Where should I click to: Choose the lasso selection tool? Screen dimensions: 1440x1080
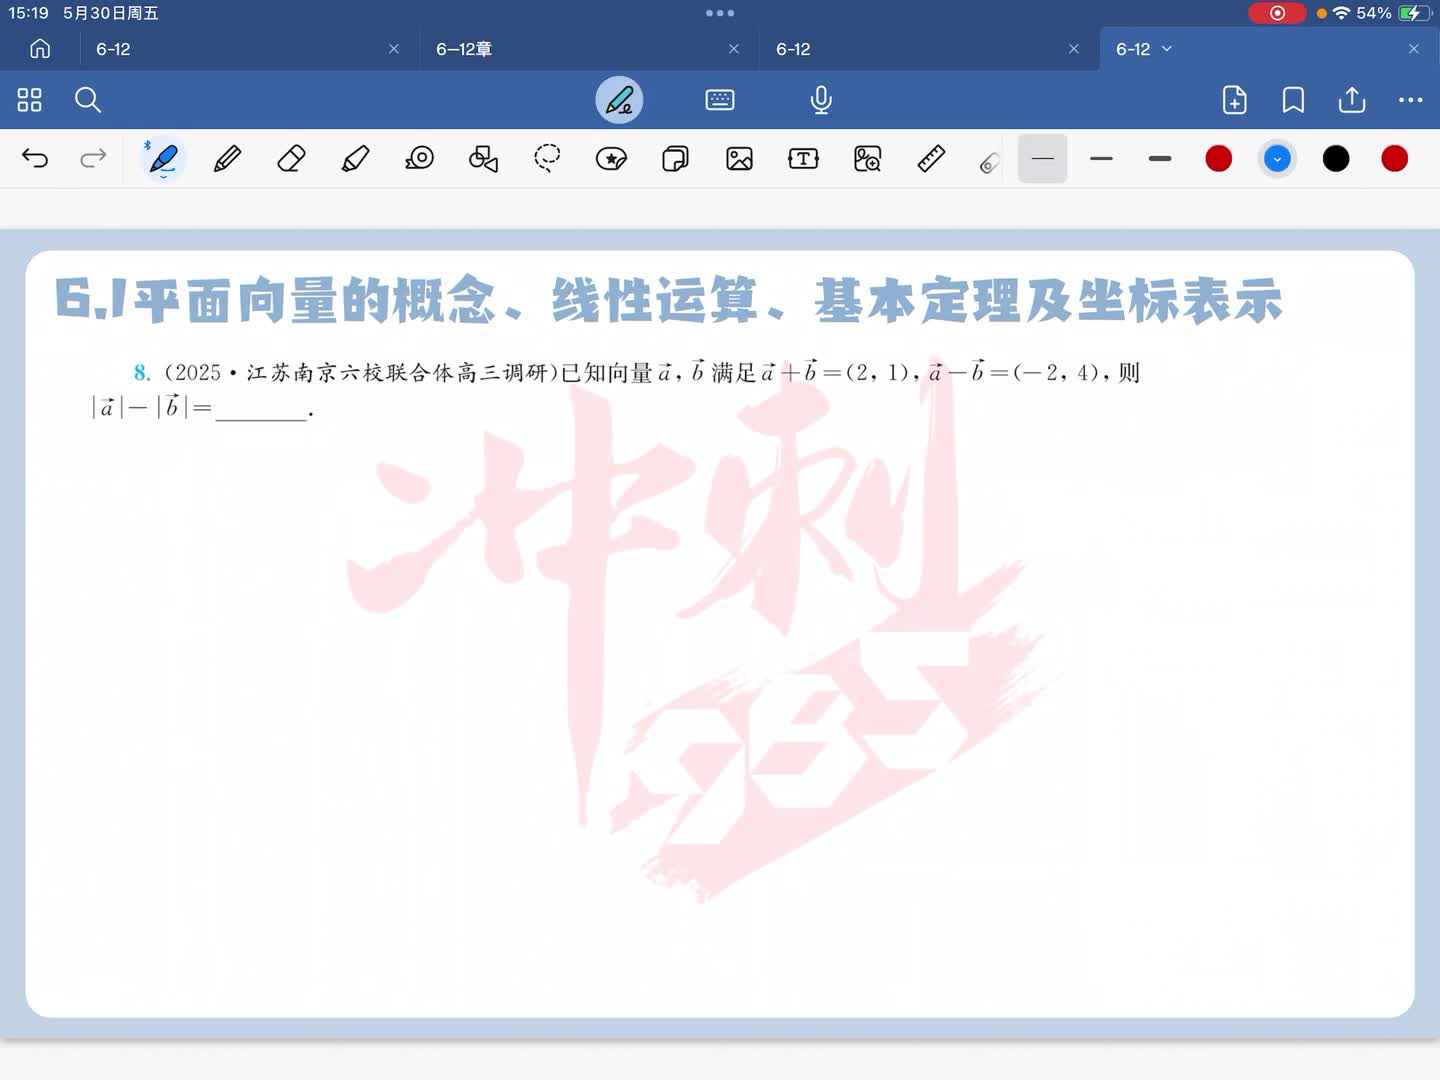click(x=547, y=159)
